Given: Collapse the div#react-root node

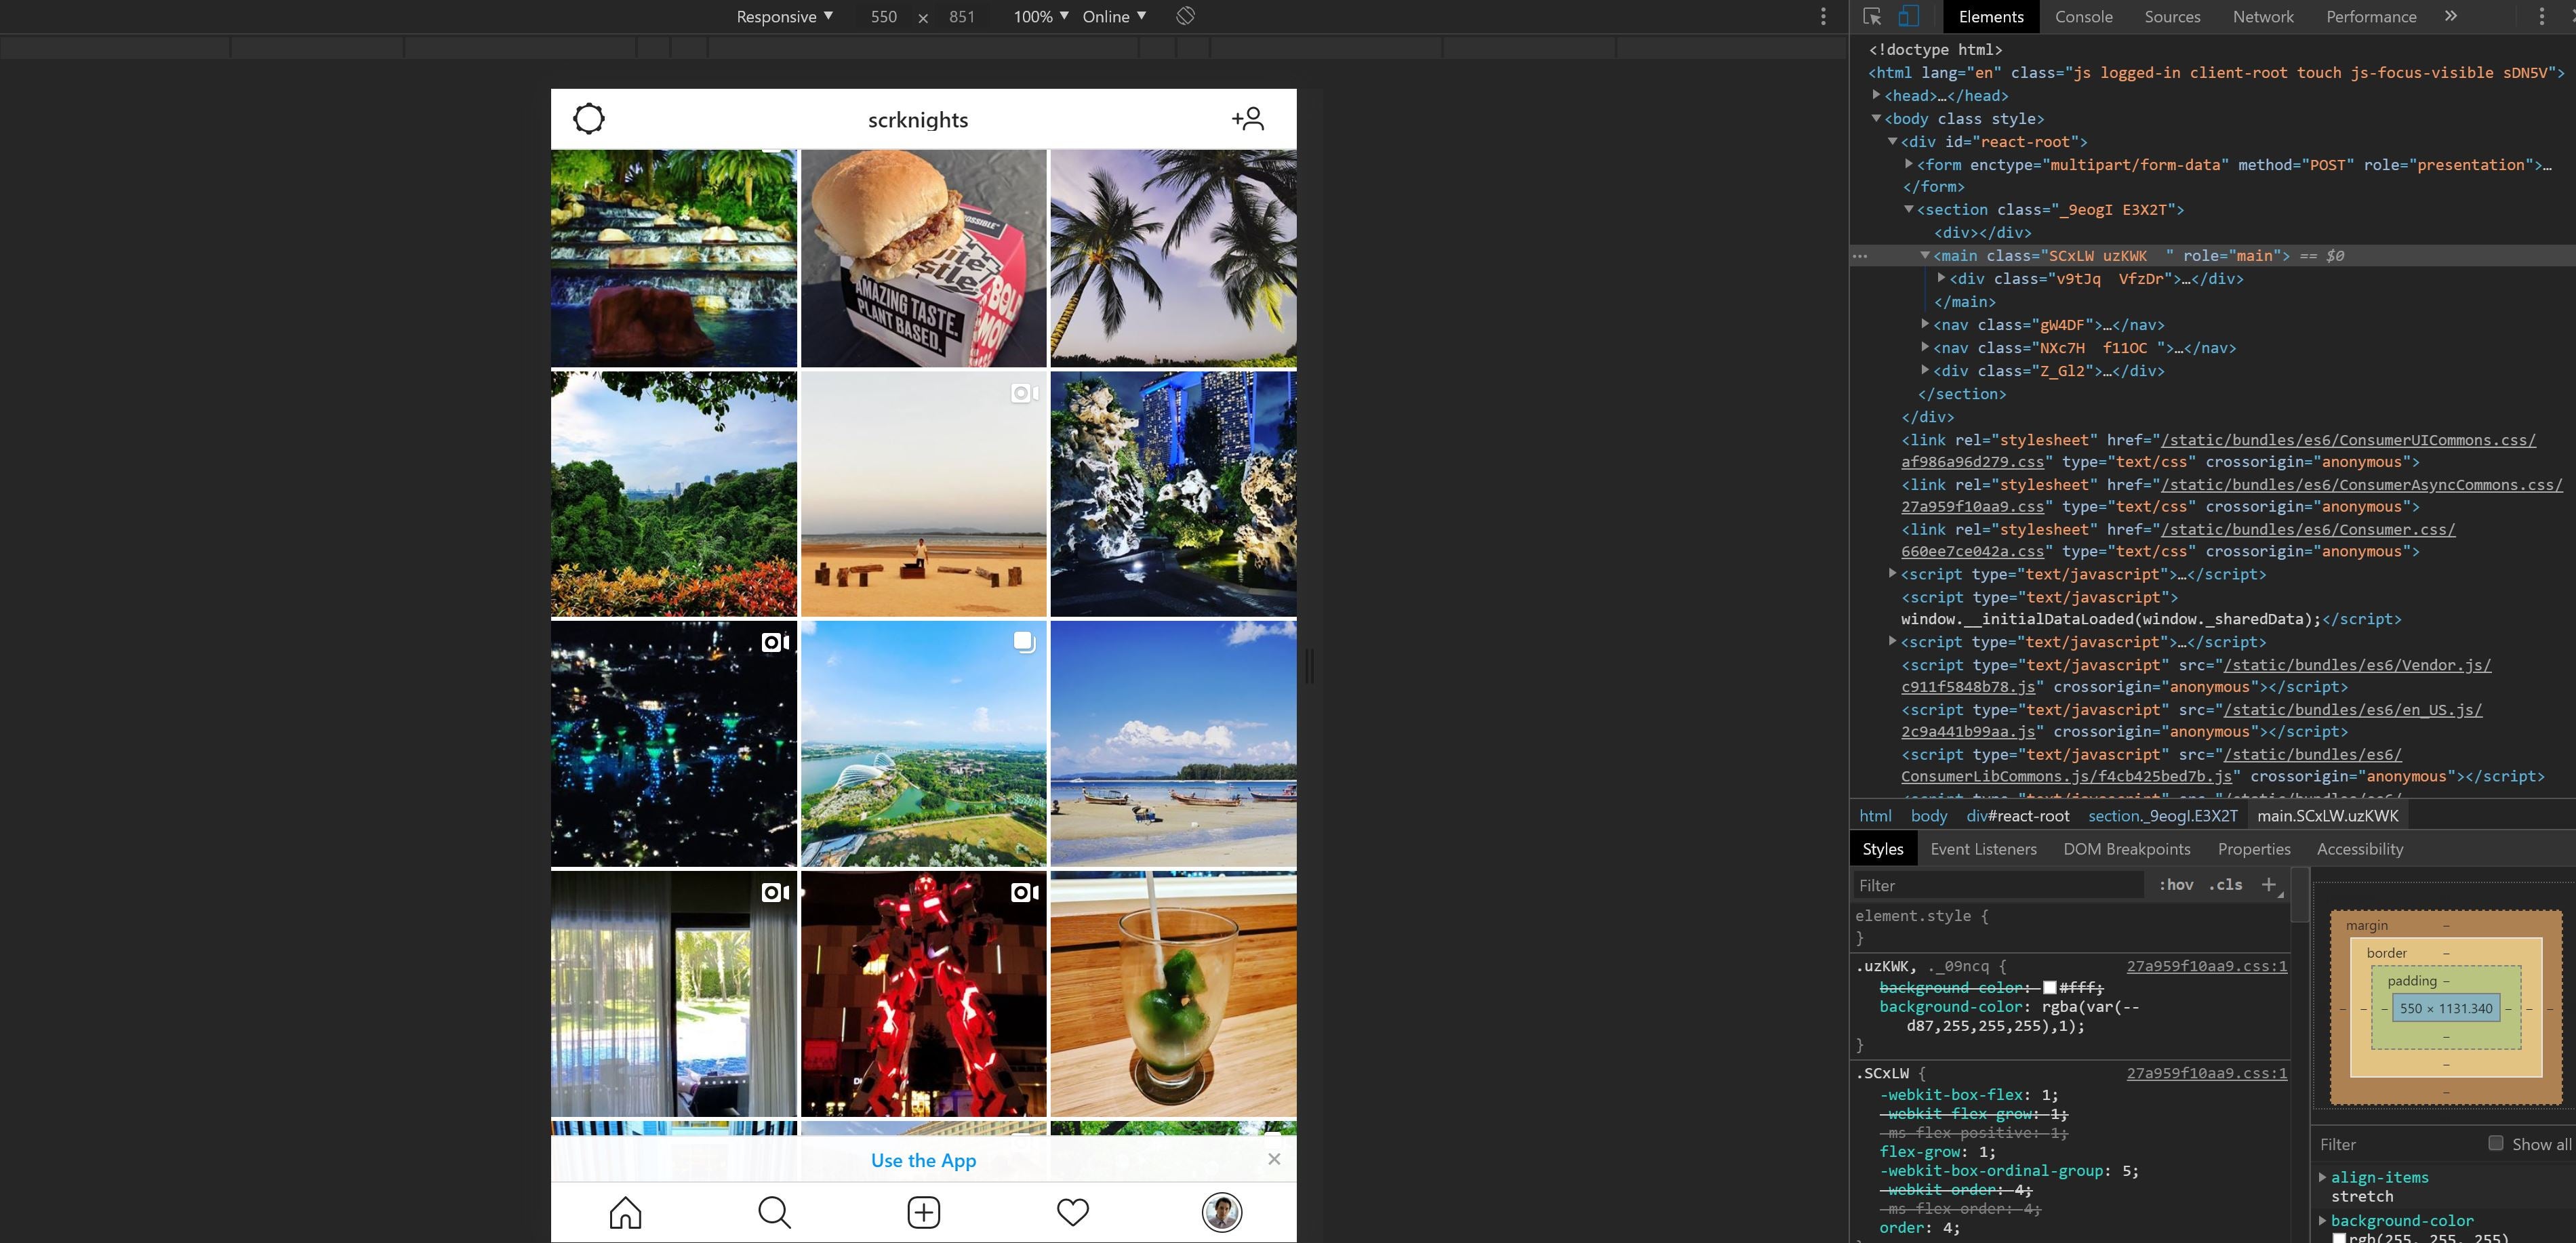Looking at the screenshot, I should (x=1892, y=141).
